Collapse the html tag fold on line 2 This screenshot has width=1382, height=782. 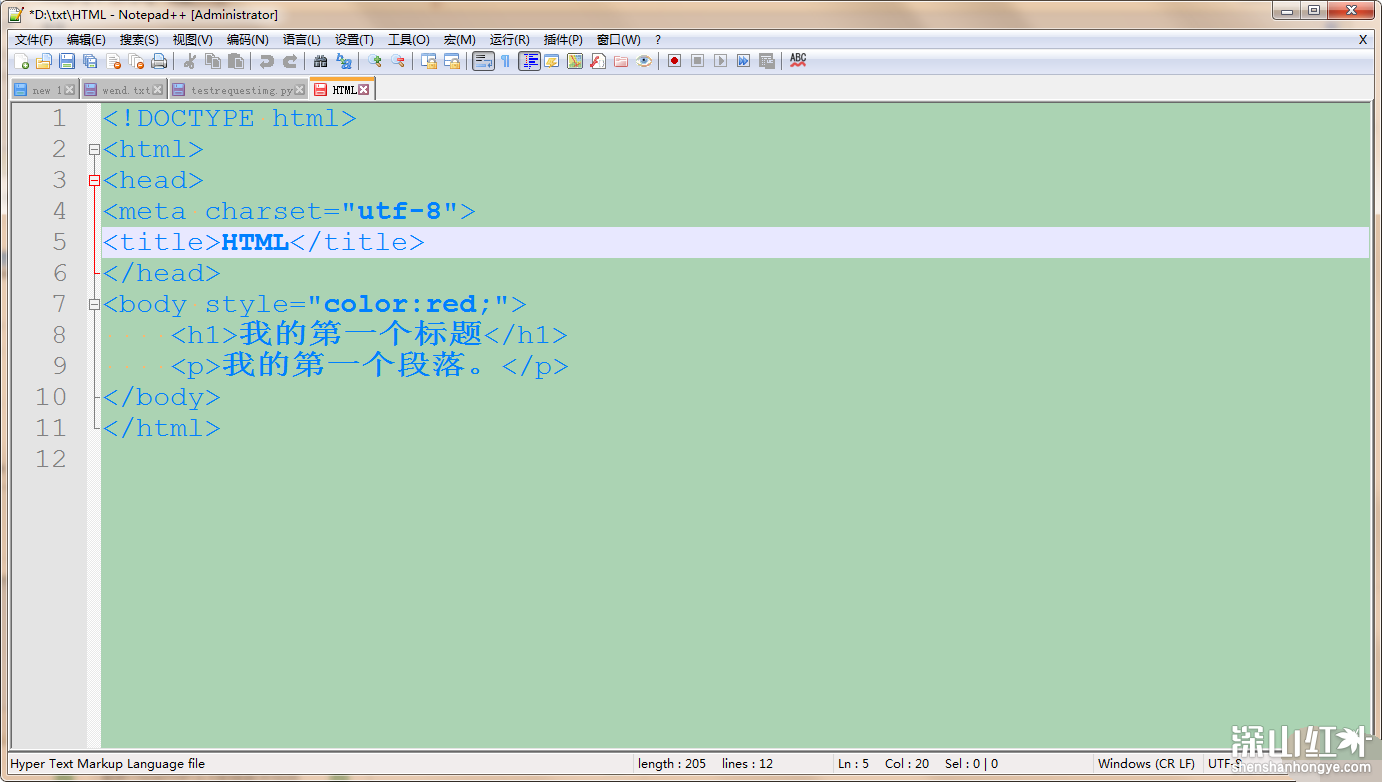click(94, 150)
